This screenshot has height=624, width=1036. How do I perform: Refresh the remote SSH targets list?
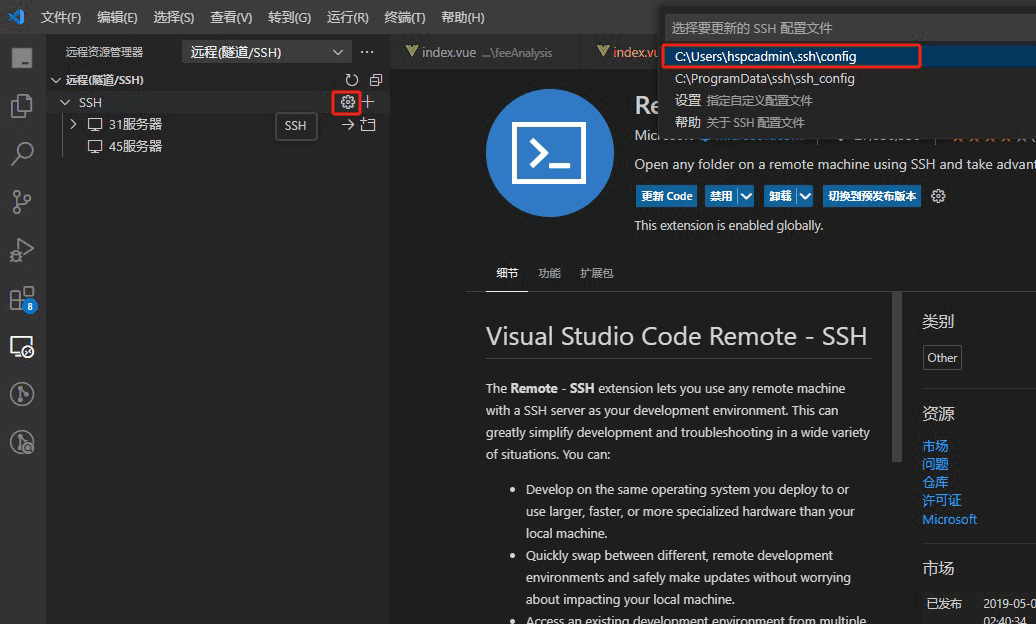[352, 80]
